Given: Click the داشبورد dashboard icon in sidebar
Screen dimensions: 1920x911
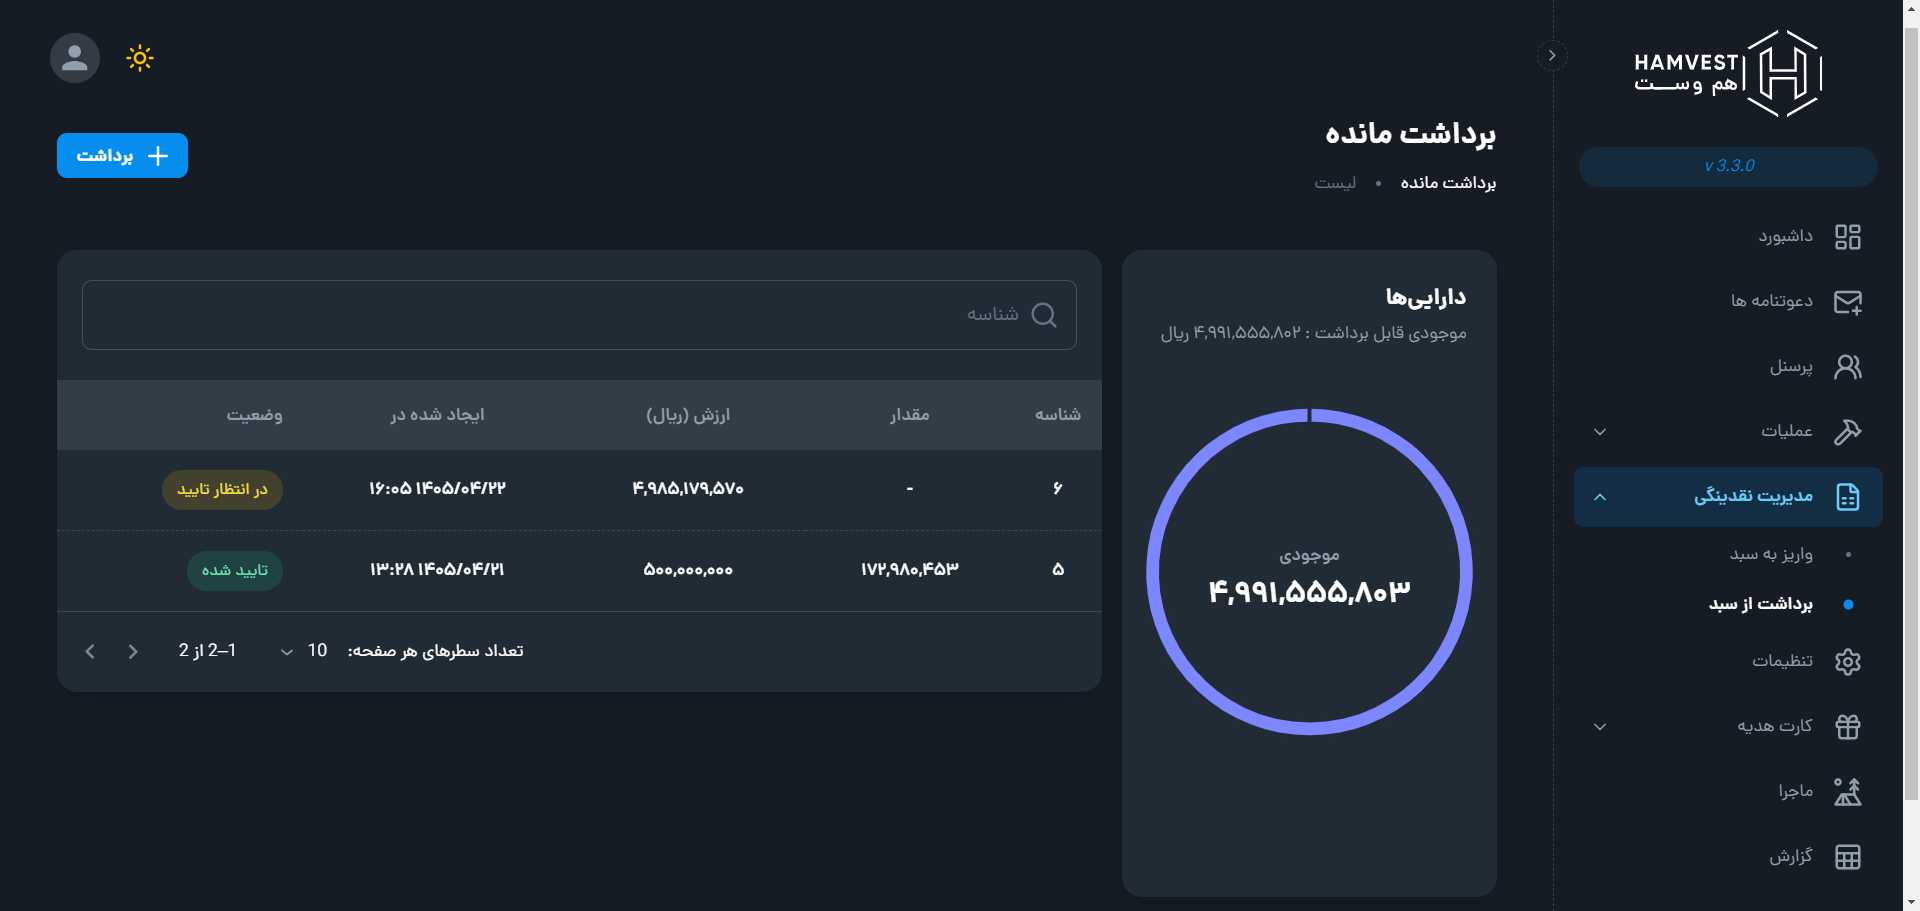Looking at the screenshot, I should [x=1847, y=237].
